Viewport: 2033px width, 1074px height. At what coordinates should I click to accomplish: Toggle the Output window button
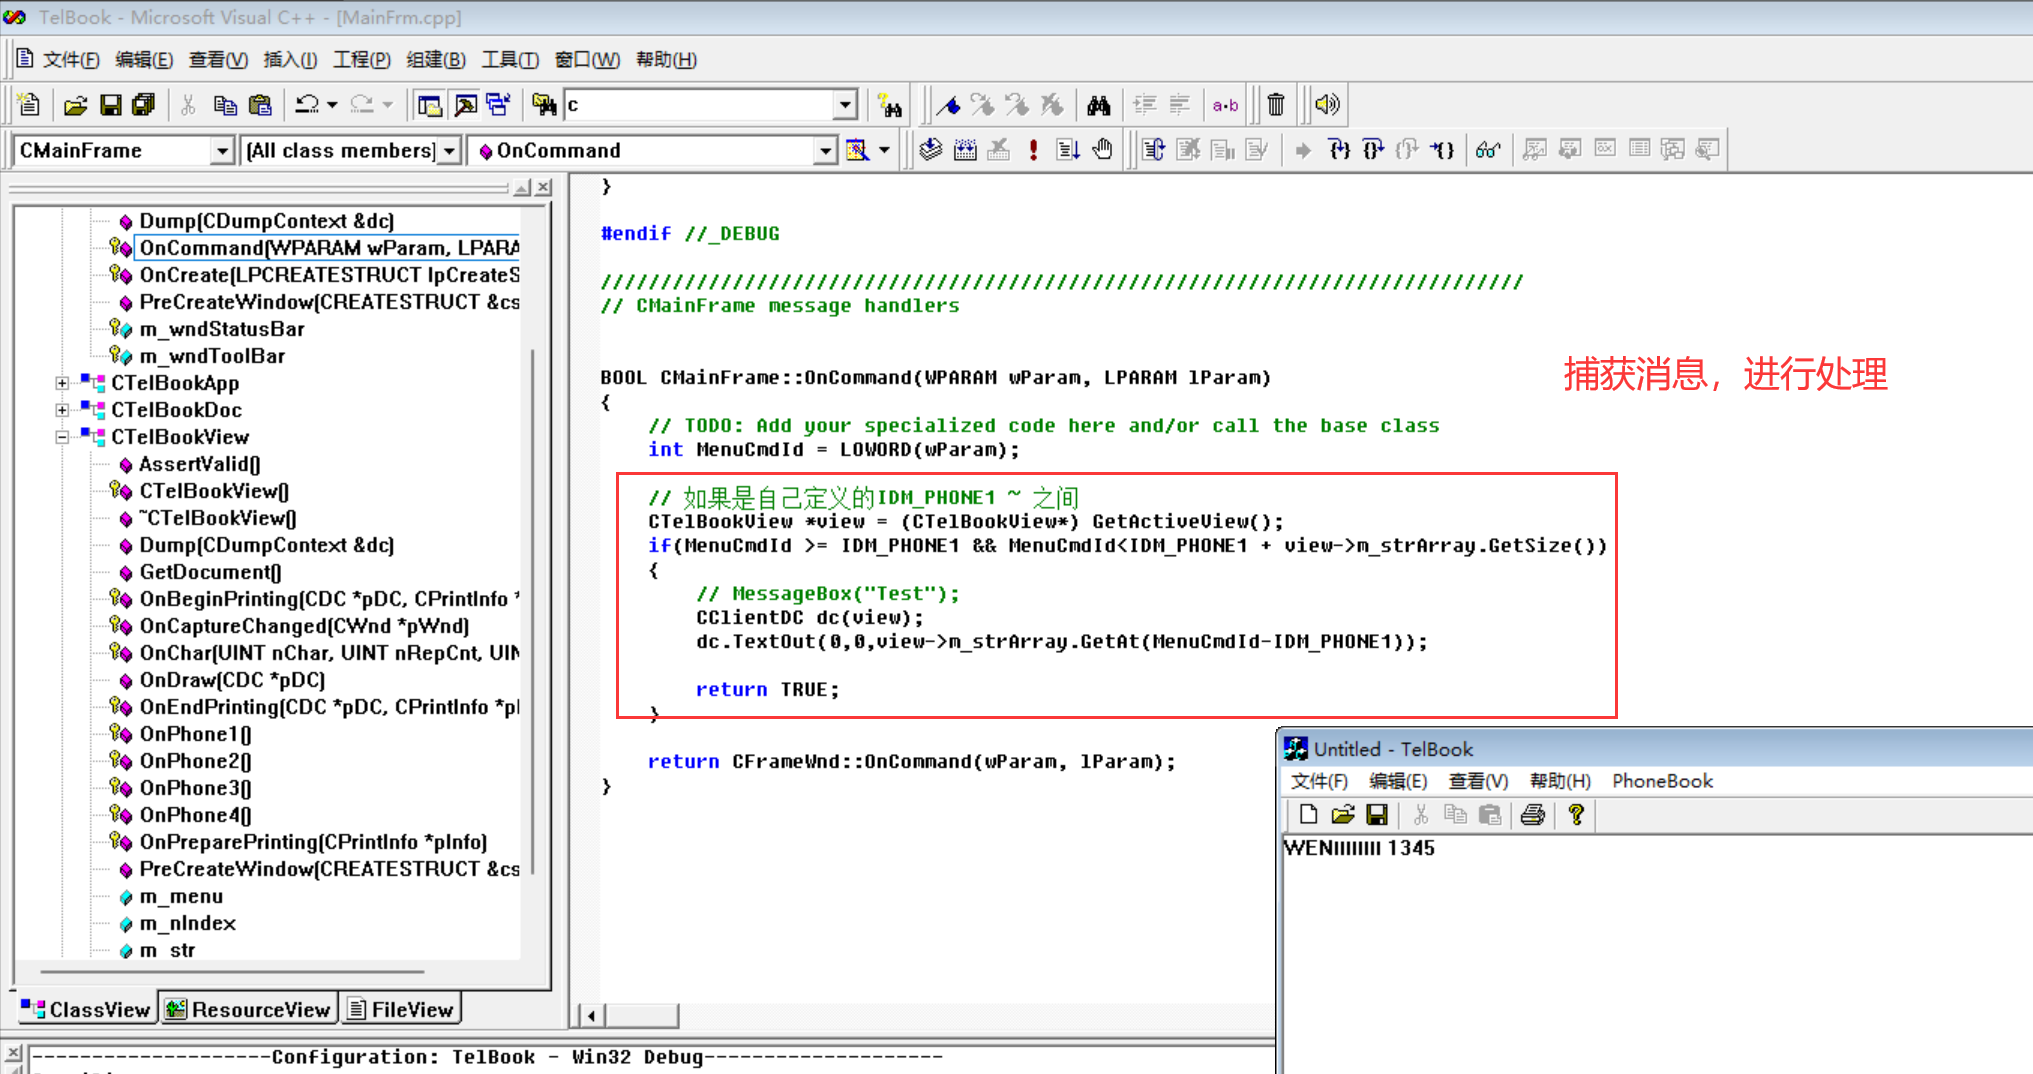[x=465, y=105]
